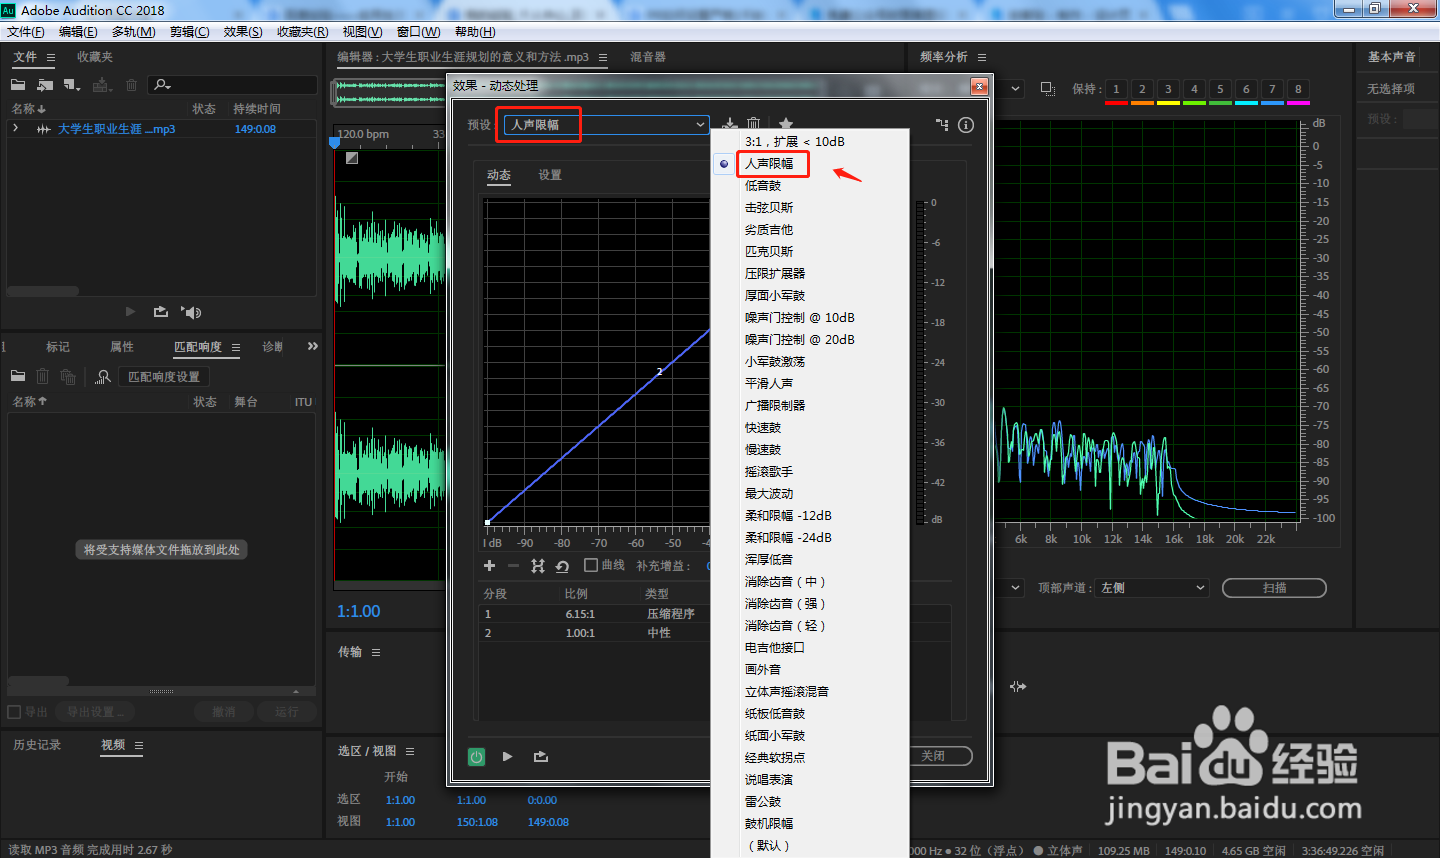The width and height of the screenshot is (1440, 858).
Task: Click the 1:1.00 time display
Action: pyautogui.click(x=358, y=611)
